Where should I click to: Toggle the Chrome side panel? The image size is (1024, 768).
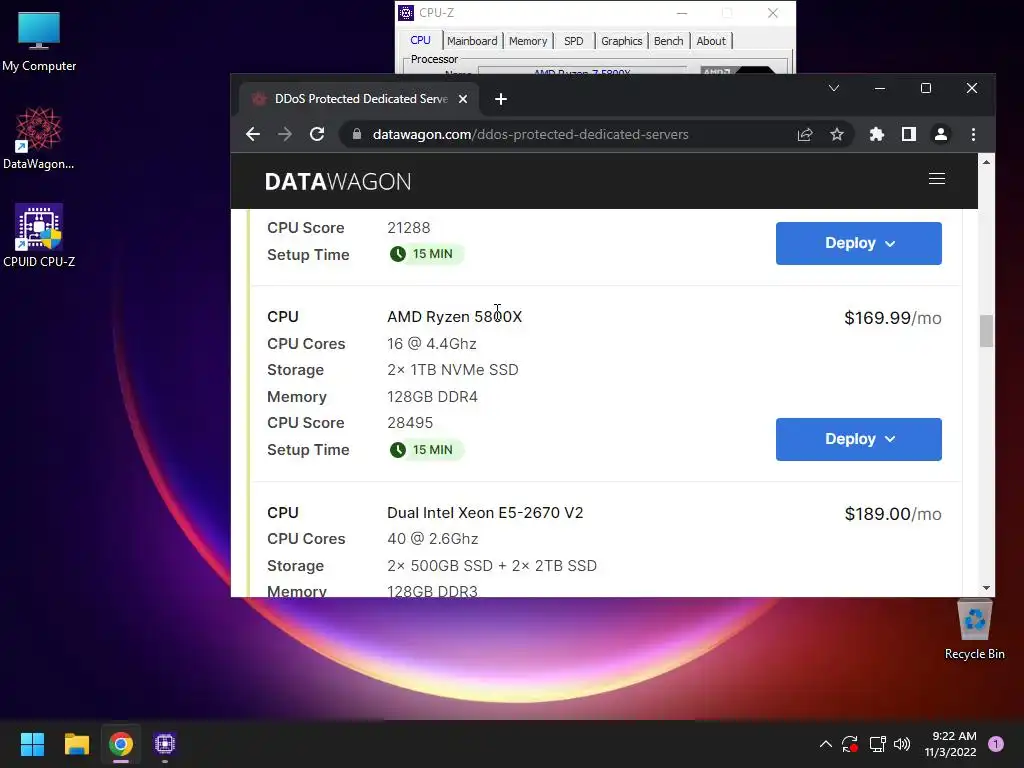[x=908, y=135]
